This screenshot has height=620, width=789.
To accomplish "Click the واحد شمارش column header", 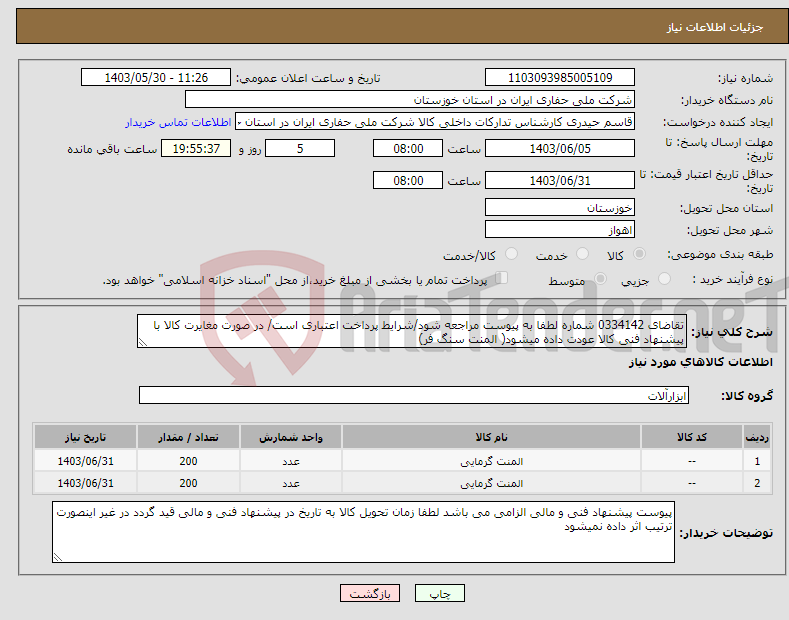I will click(291, 437).
